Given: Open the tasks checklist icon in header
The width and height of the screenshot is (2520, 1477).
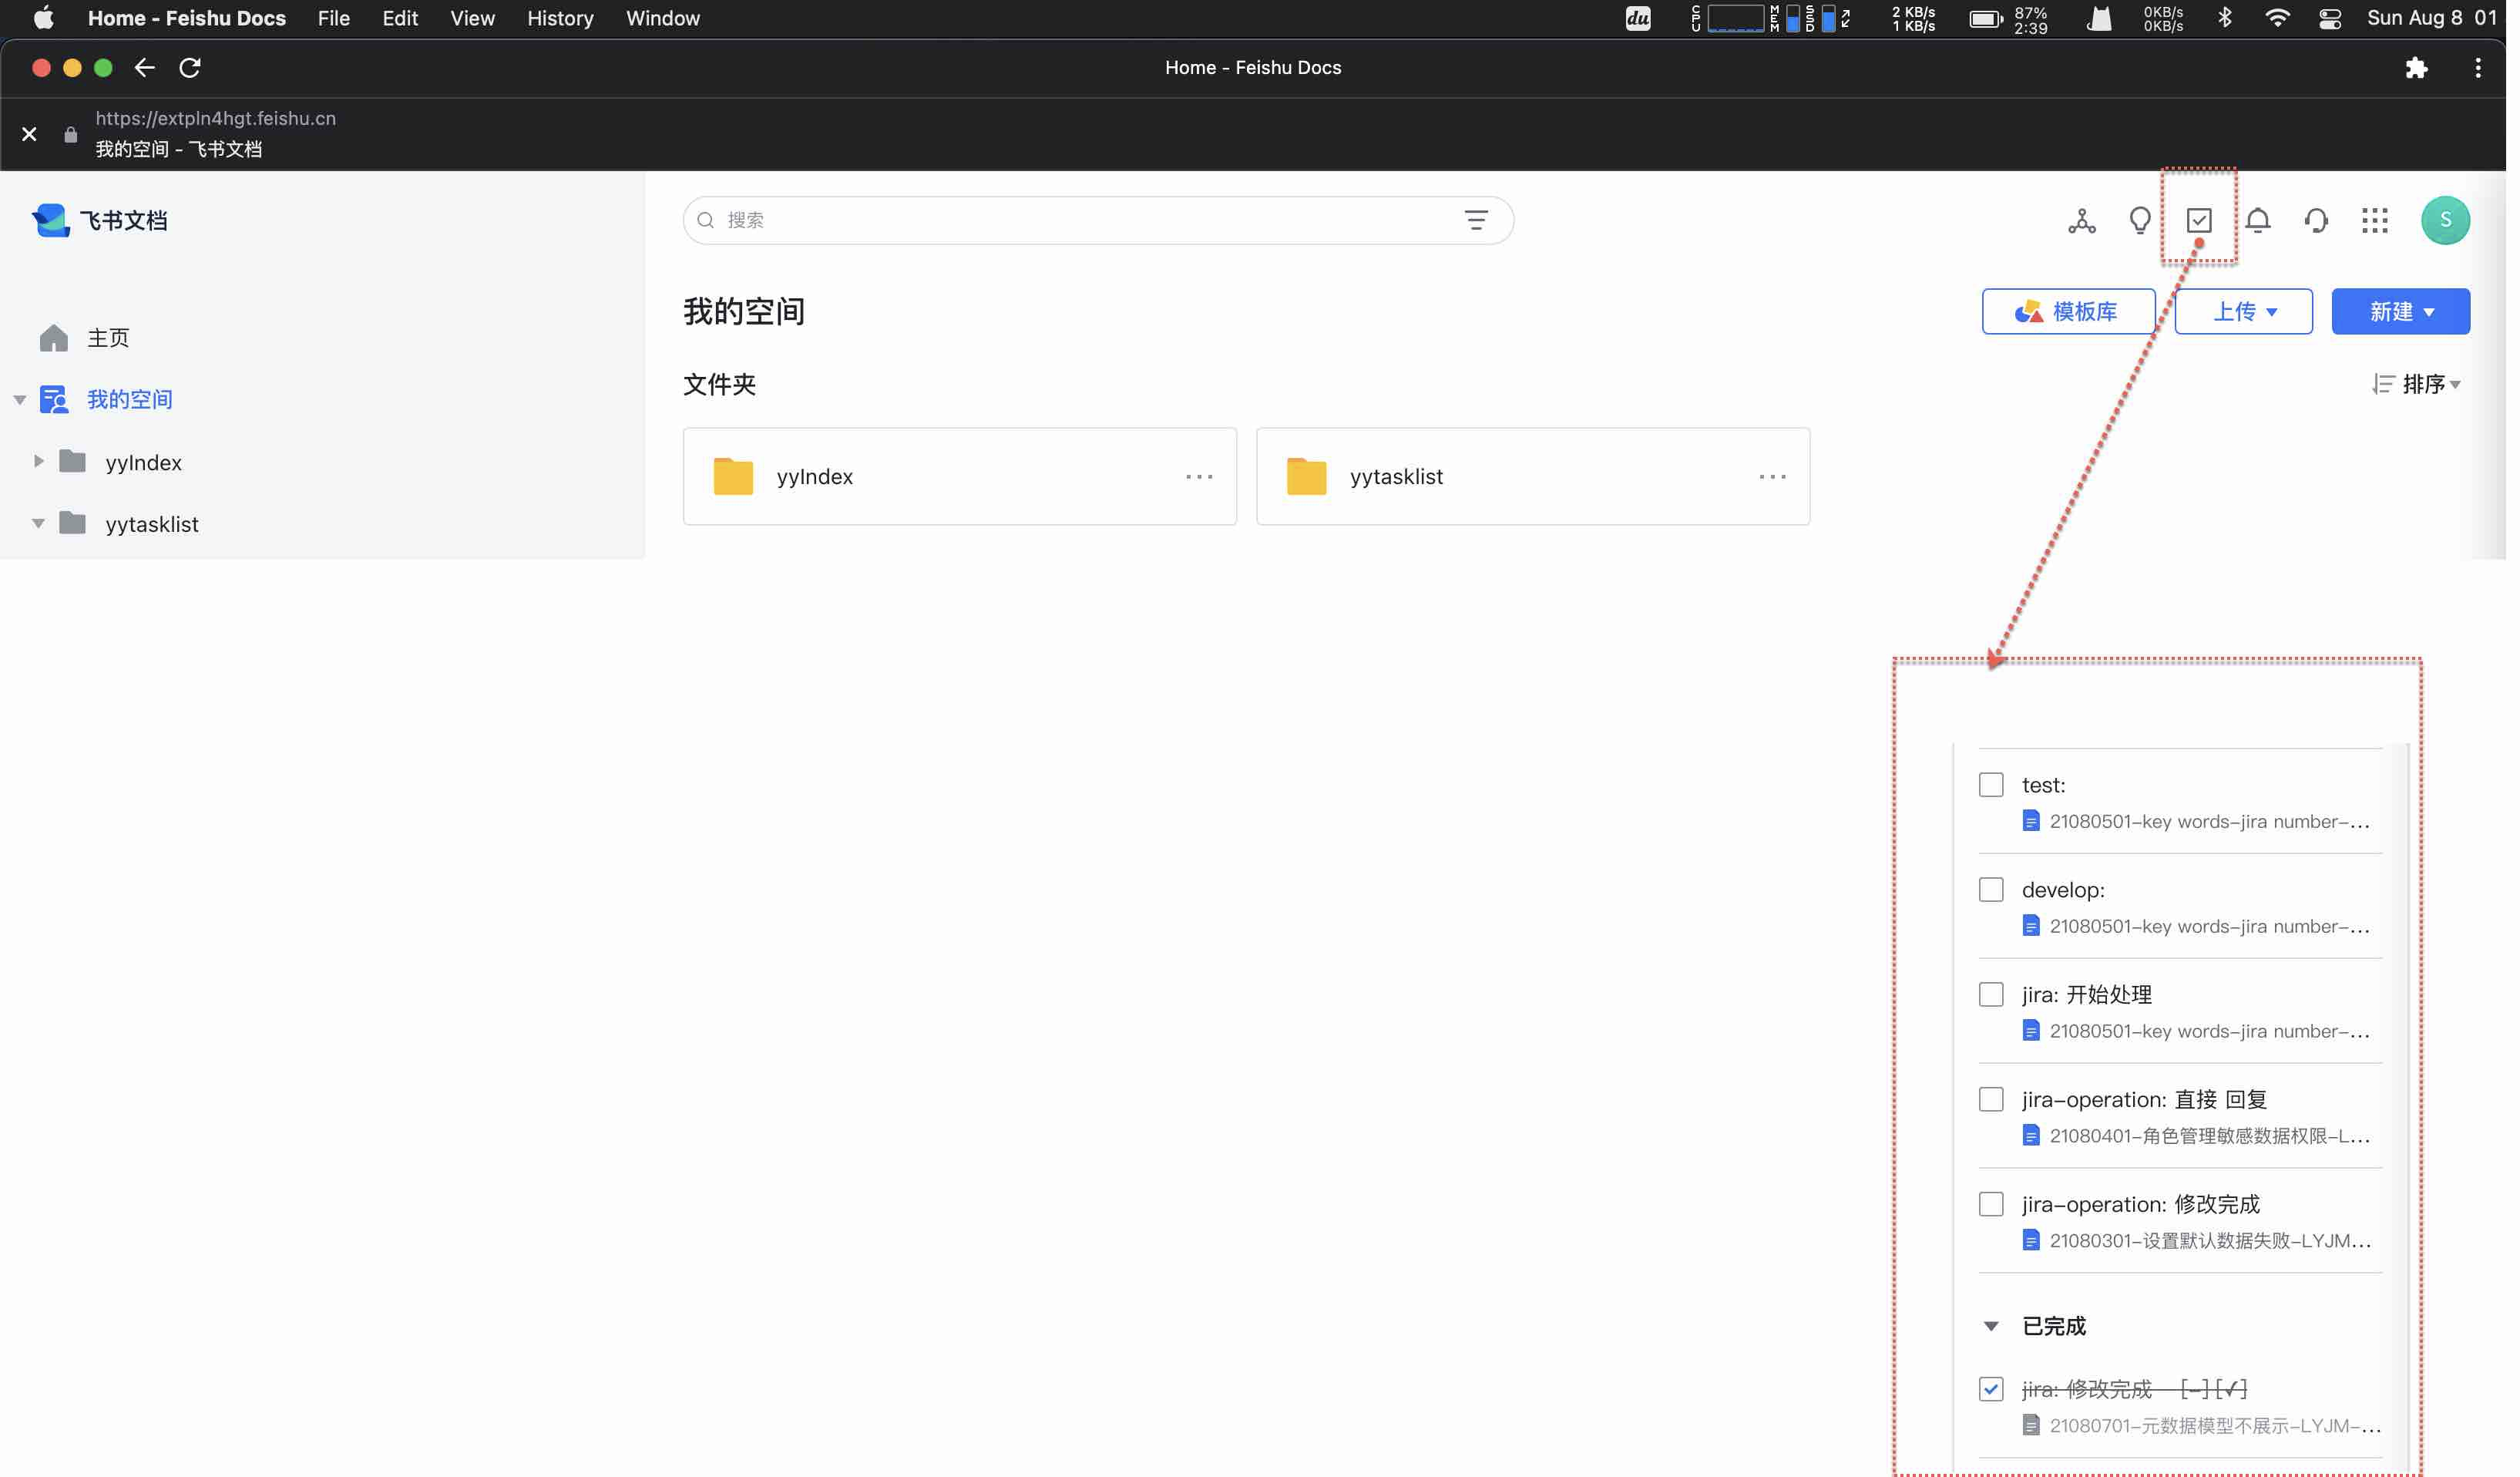Looking at the screenshot, I should 2198,220.
